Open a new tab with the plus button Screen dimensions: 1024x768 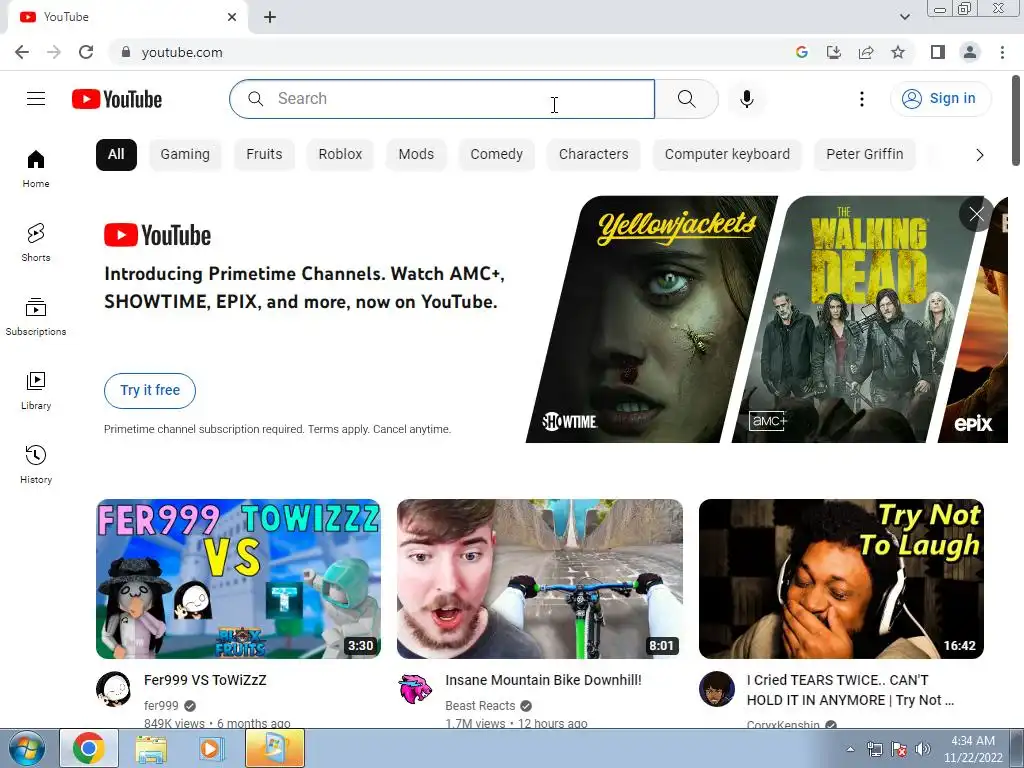point(270,17)
